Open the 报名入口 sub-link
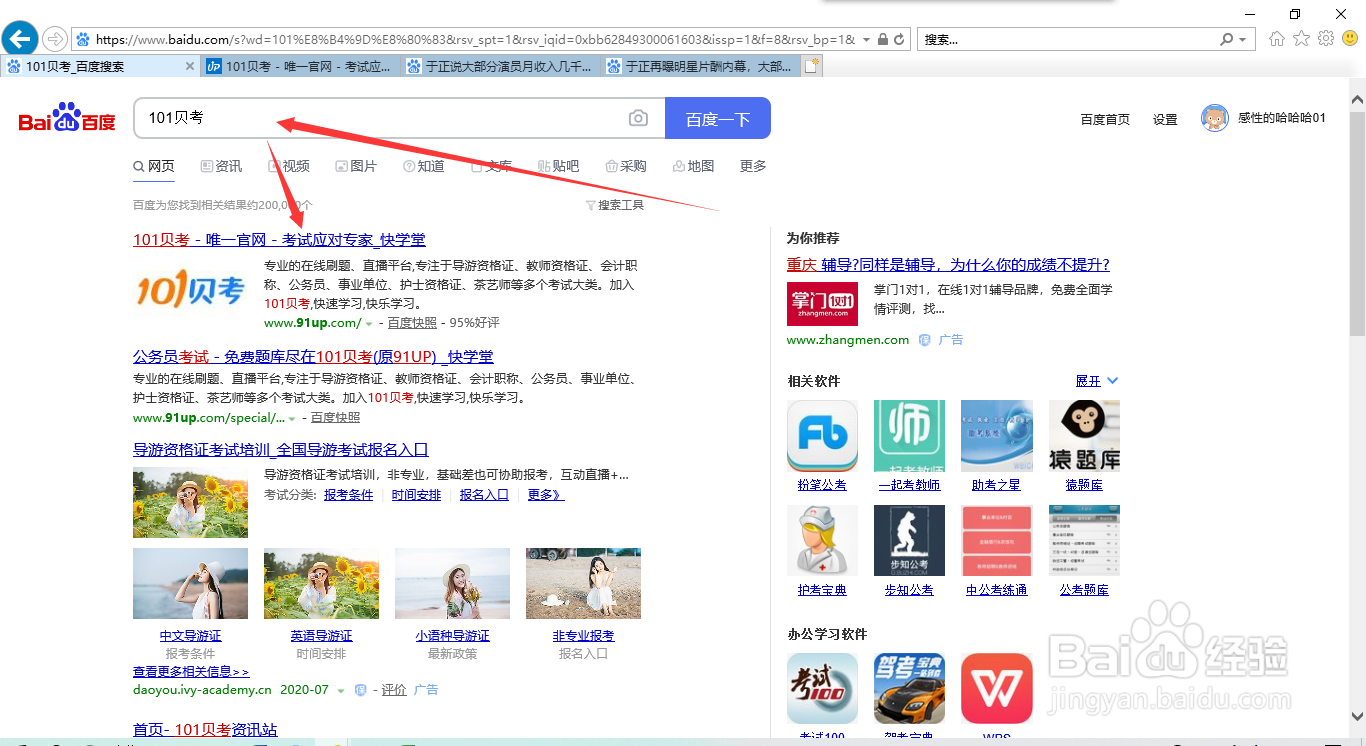The image size is (1366, 746). 484,495
